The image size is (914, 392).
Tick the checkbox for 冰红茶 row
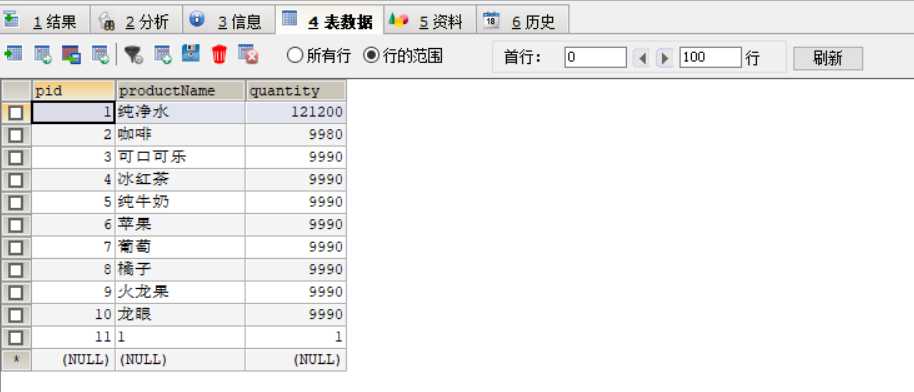point(16,180)
